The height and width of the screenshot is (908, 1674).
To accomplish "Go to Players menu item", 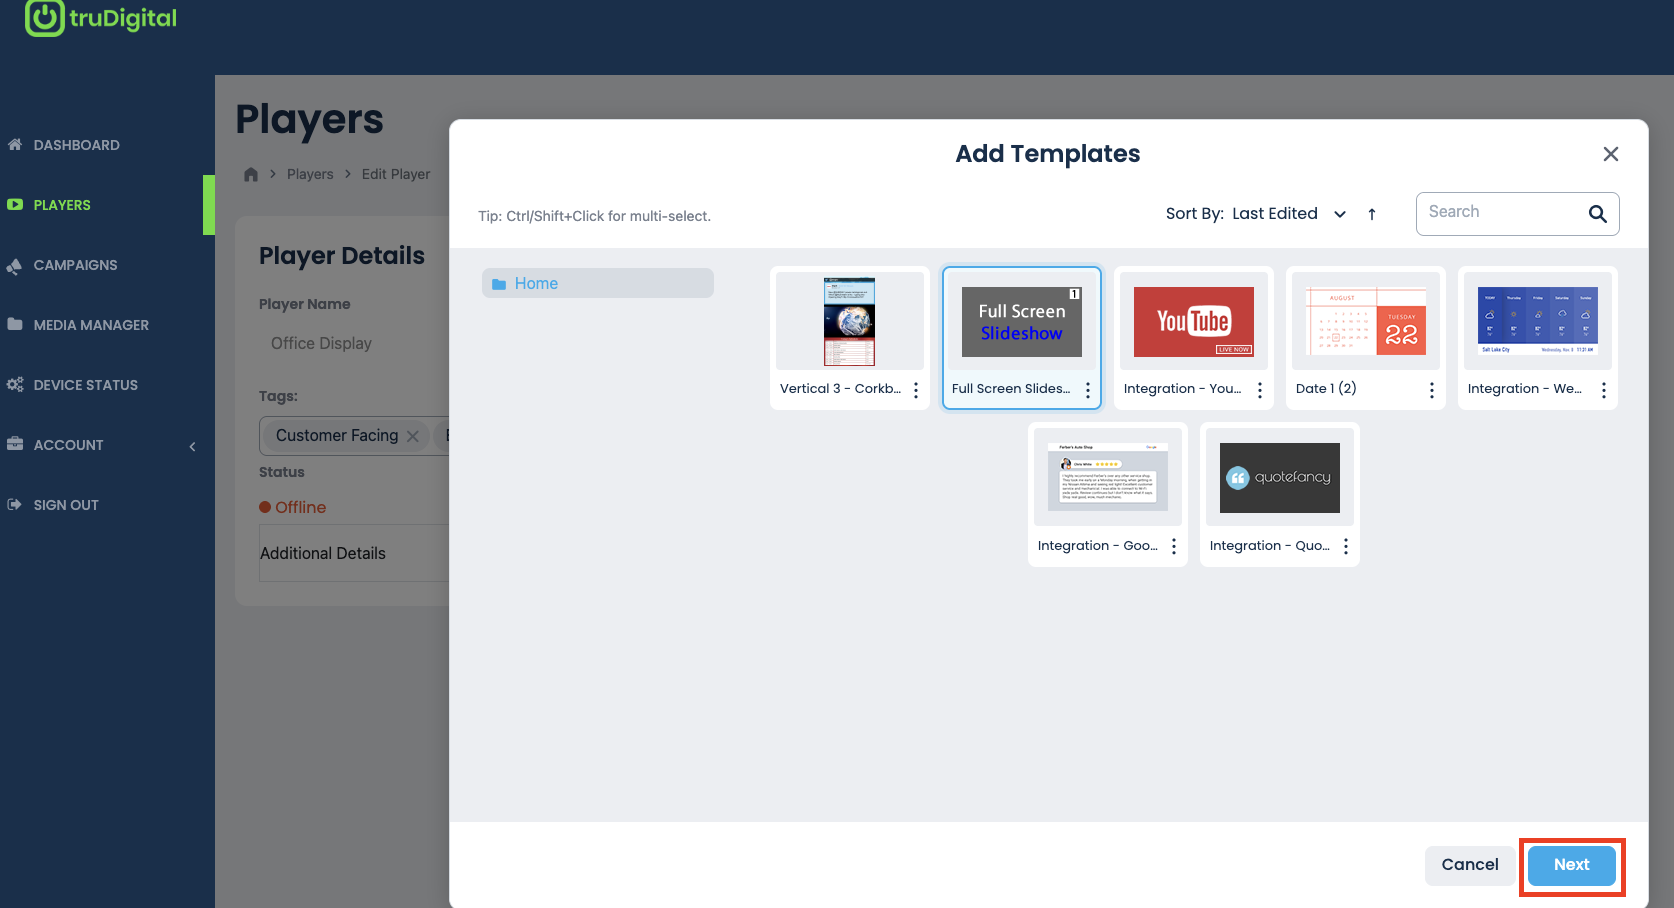I will [62, 205].
